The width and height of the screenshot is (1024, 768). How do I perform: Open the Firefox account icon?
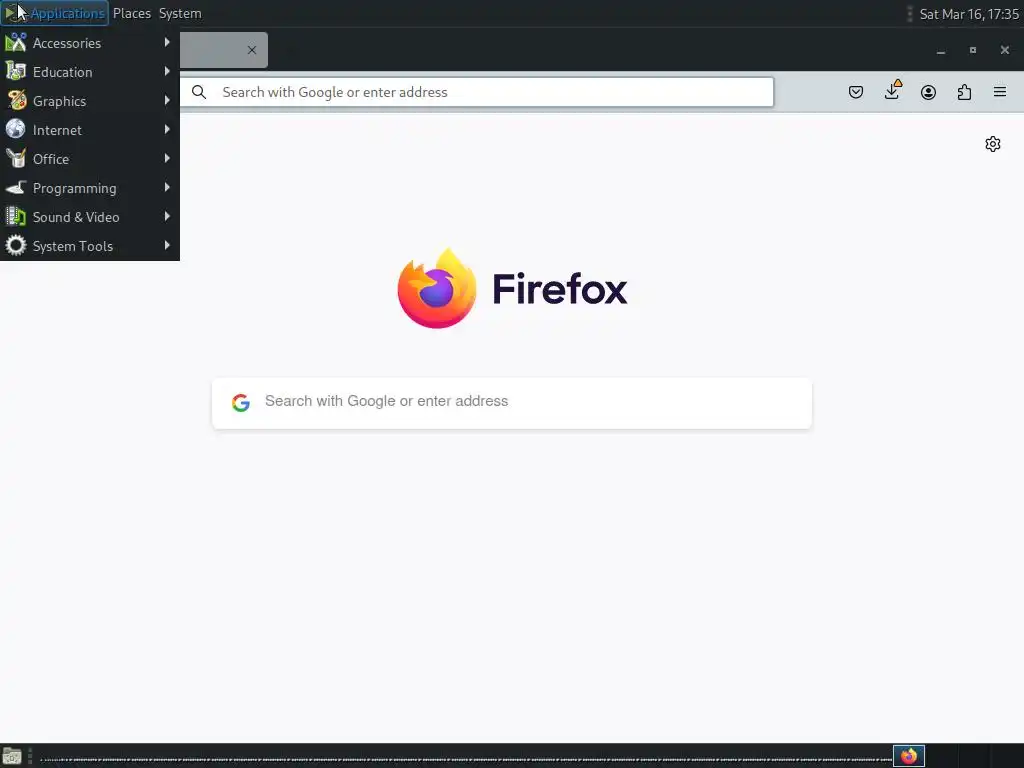click(x=928, y=92)
